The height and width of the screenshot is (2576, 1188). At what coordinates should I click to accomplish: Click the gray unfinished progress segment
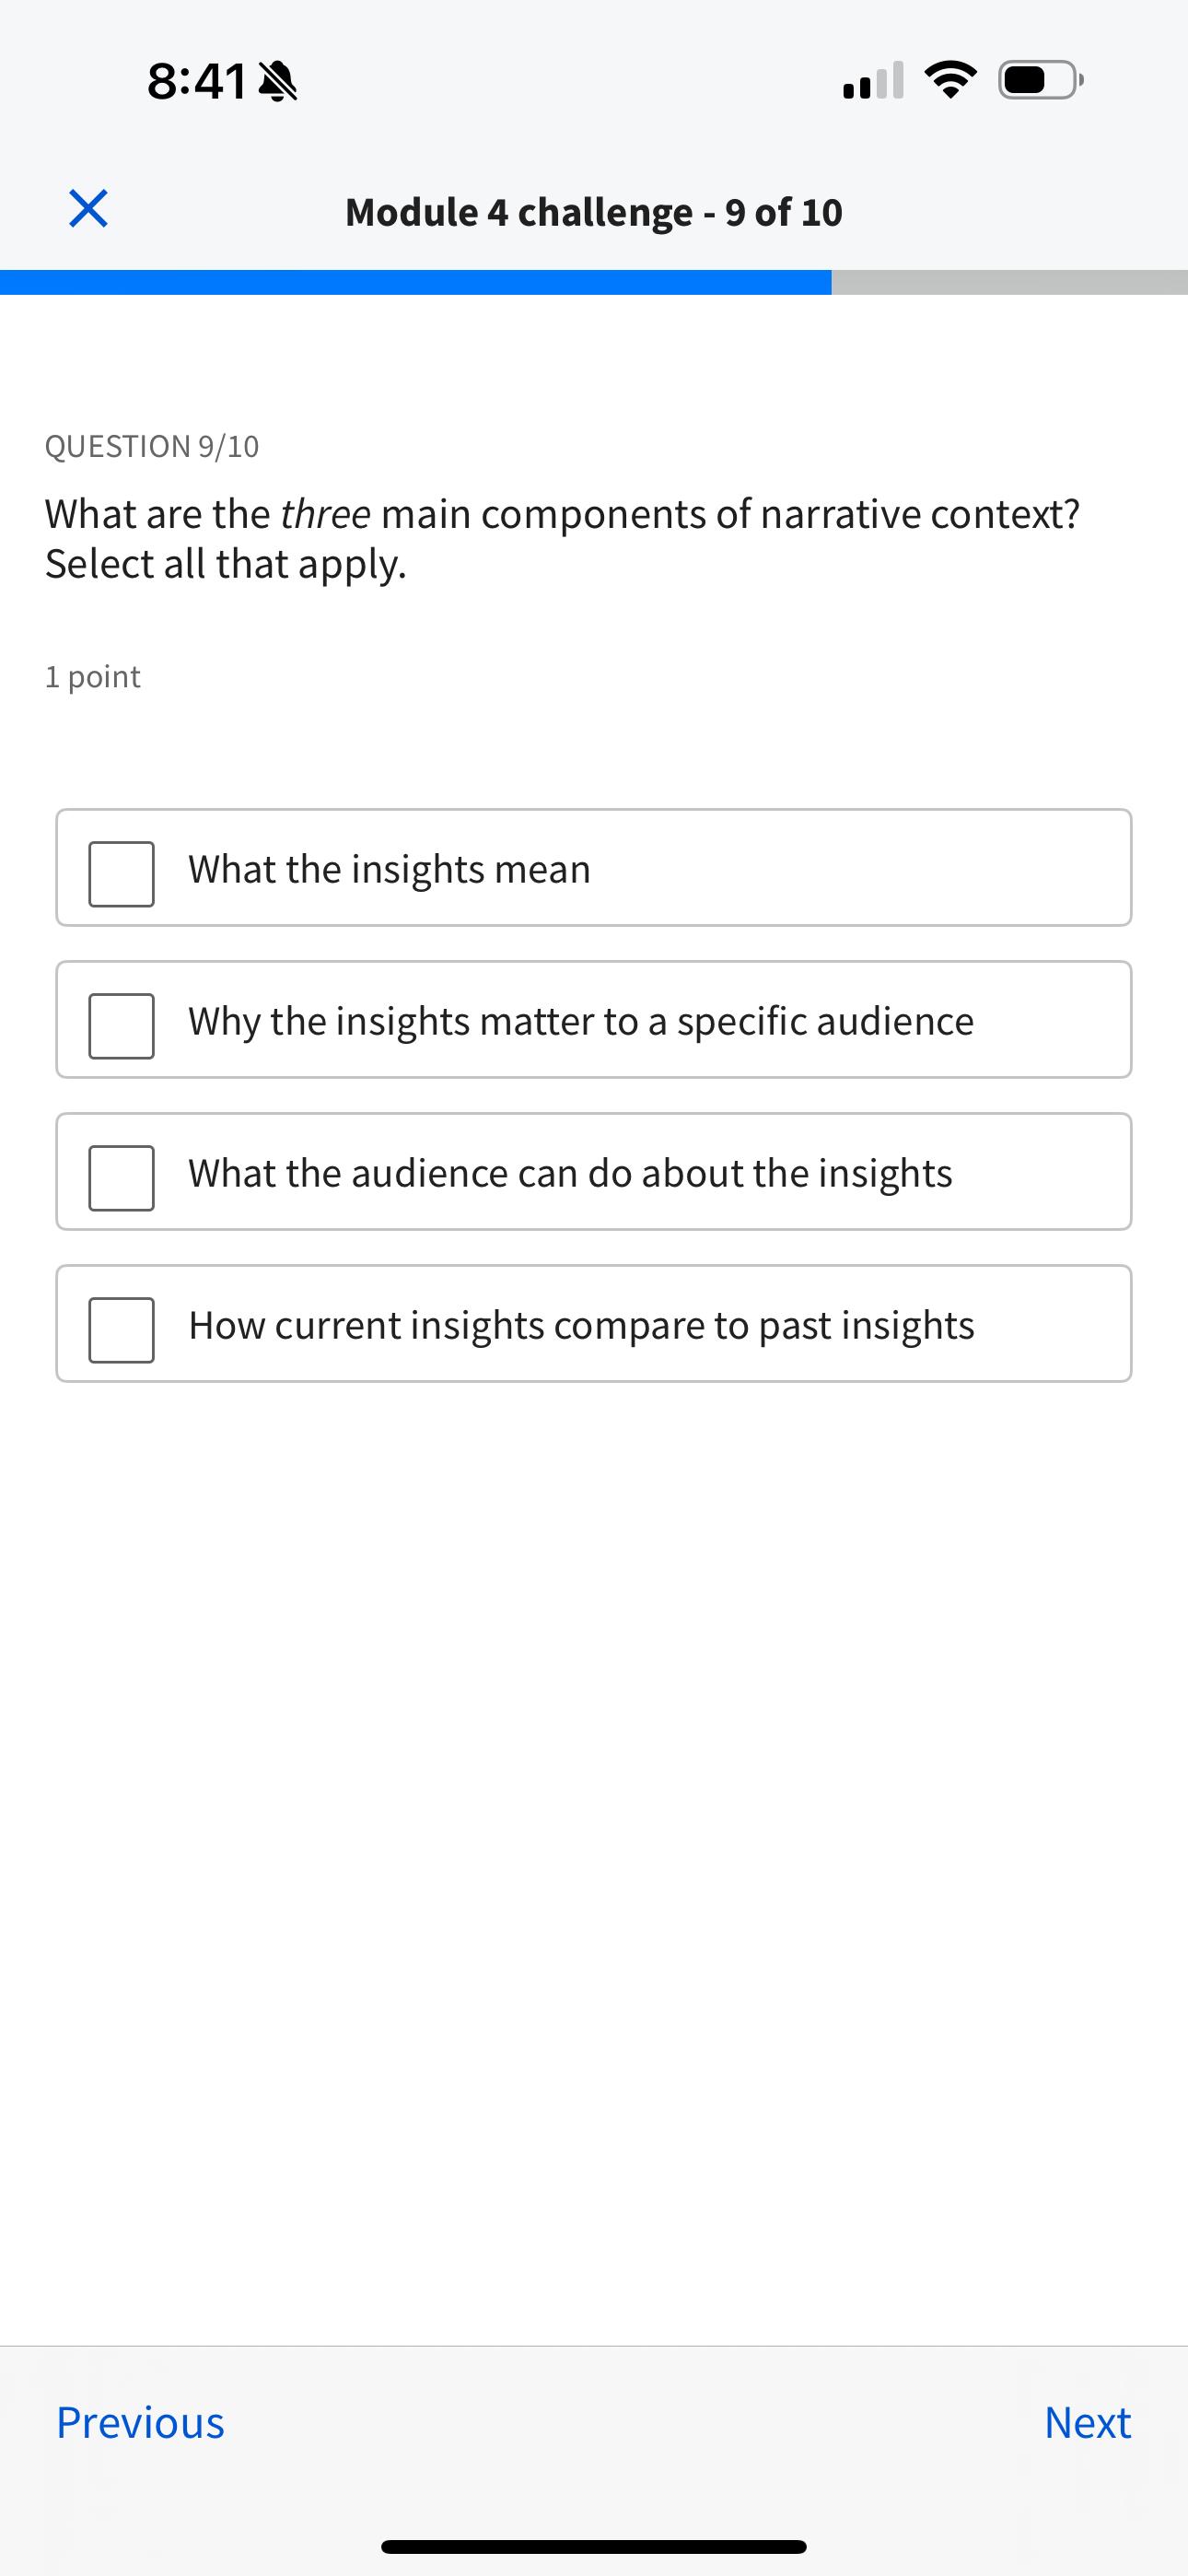point(1010,281)
